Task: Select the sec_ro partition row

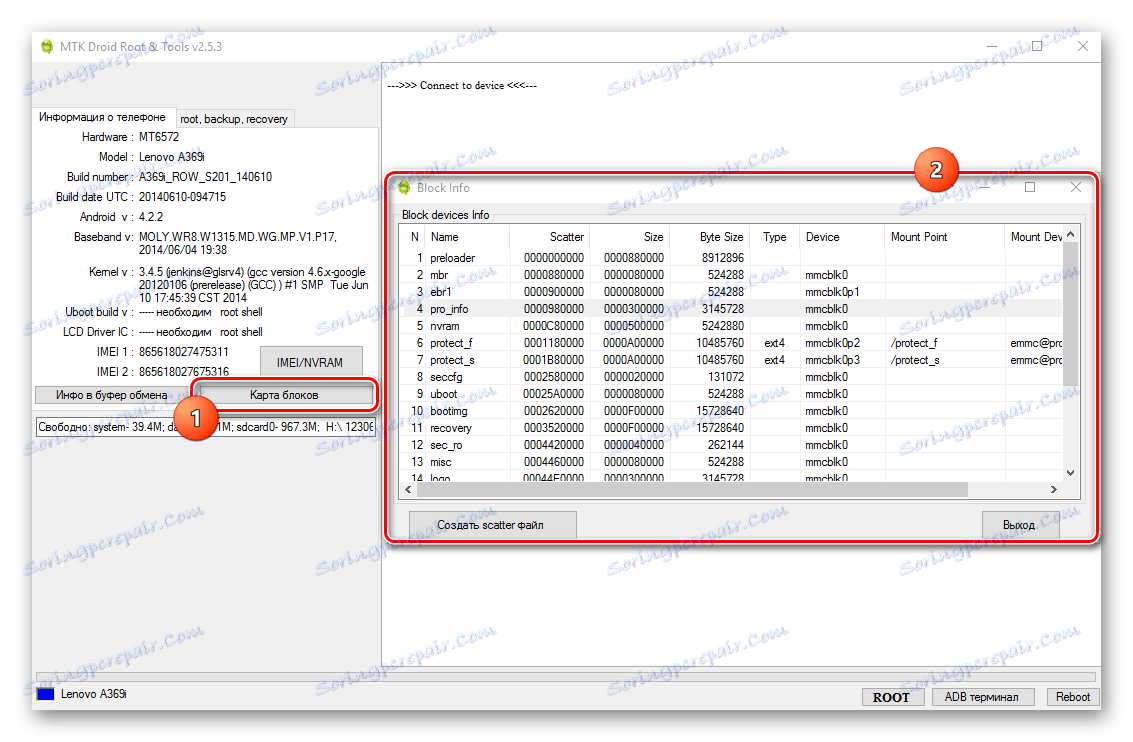Action: pyautogui.click(x=732, y=445)
